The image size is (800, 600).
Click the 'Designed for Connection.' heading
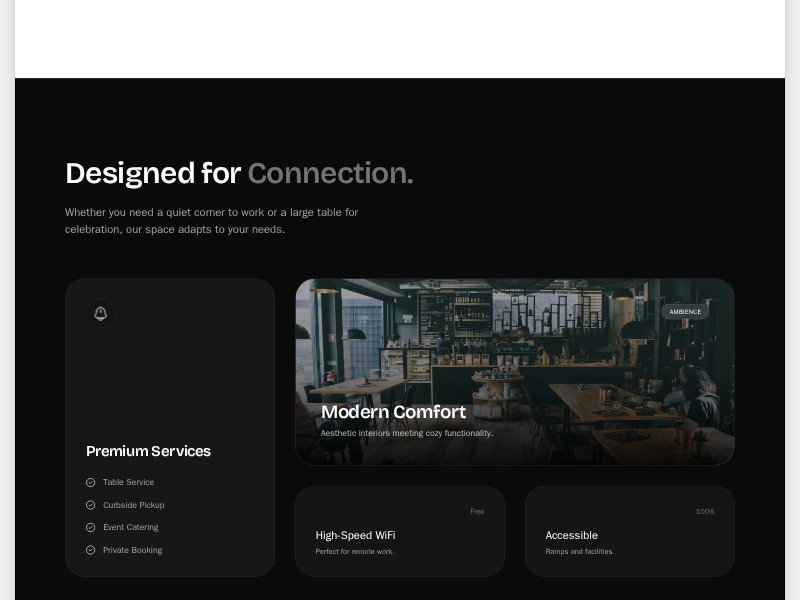point(239,173)
